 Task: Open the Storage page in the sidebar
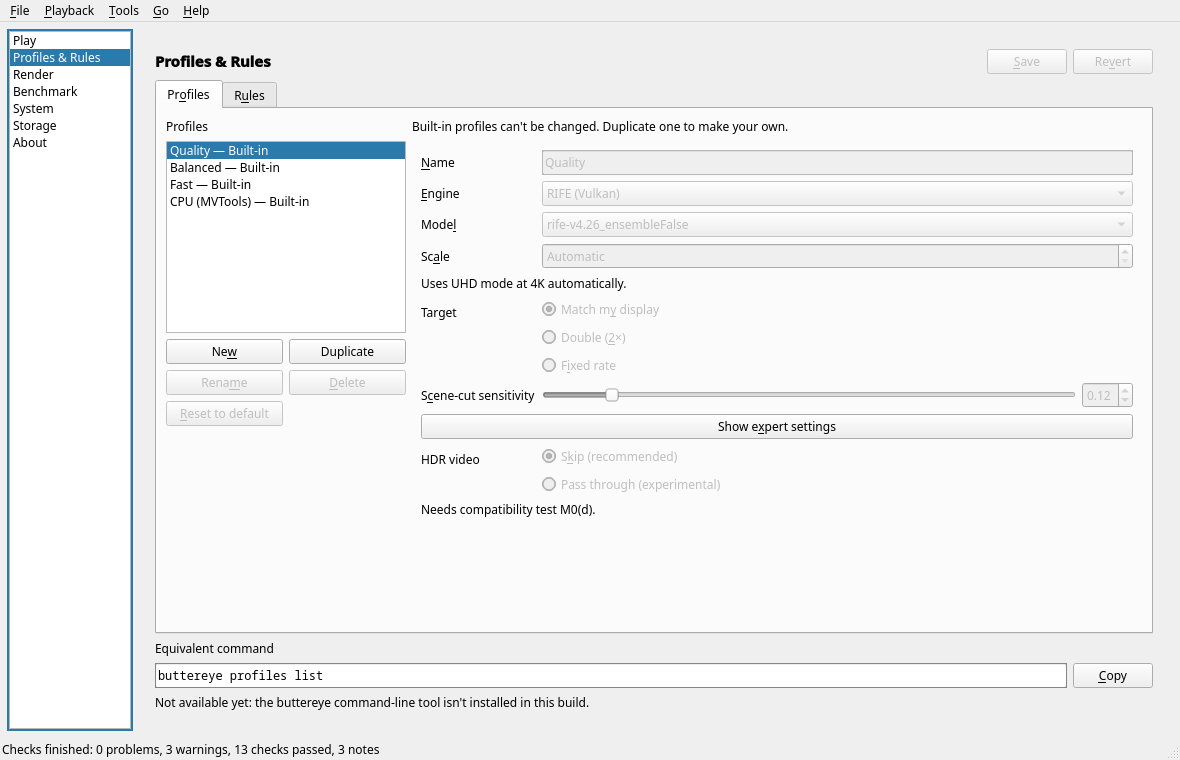70,126
